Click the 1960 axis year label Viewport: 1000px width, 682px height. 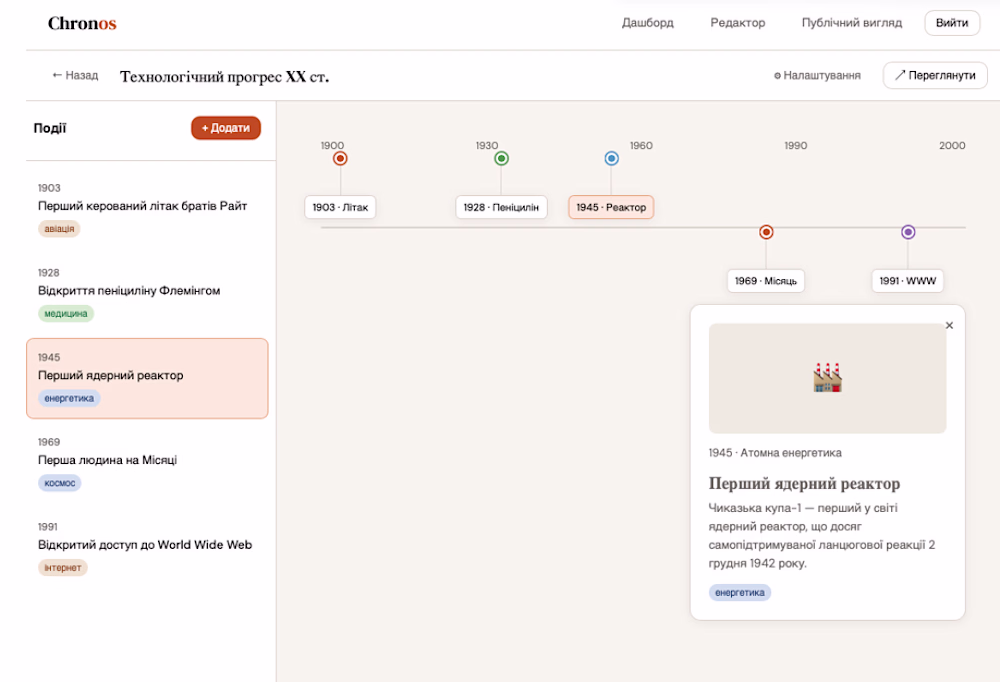click(x=641, y=145)
